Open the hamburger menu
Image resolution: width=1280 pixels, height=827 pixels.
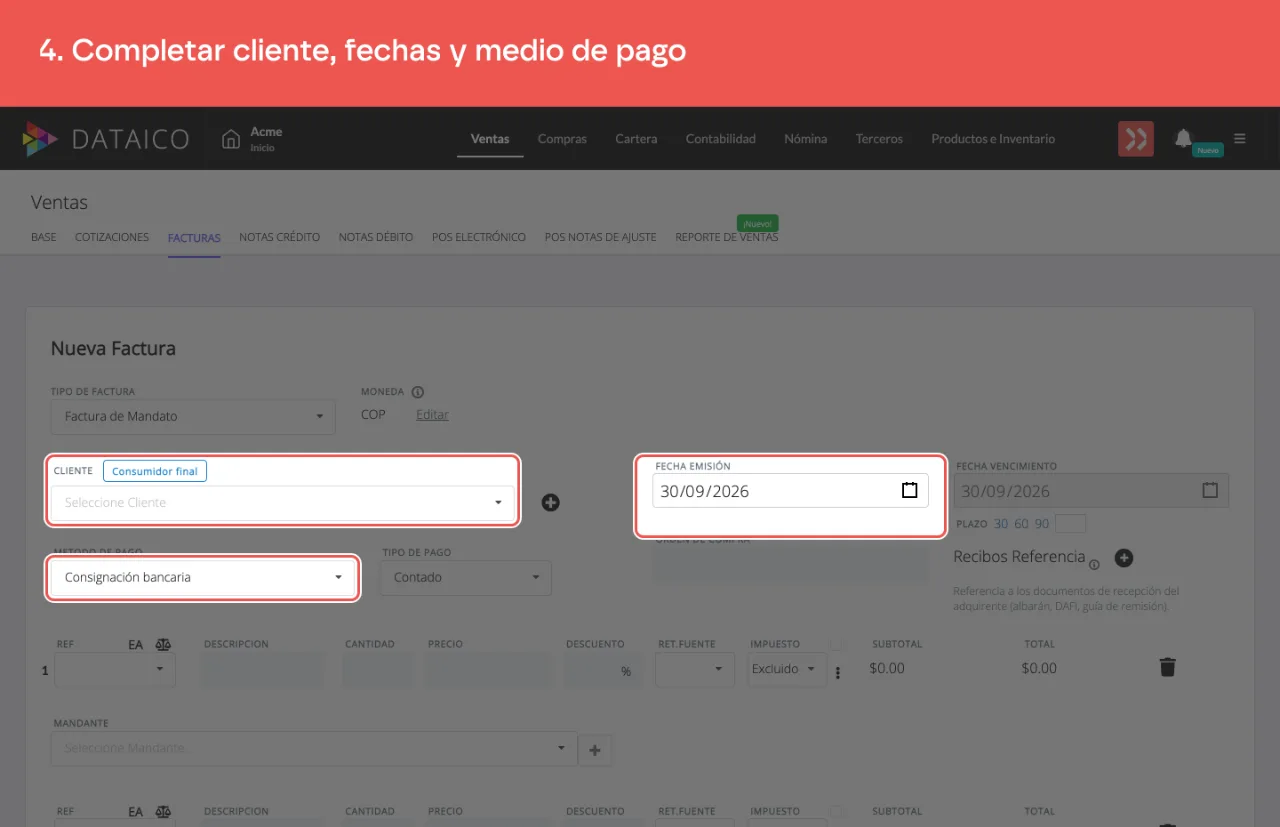(1240, 139)
